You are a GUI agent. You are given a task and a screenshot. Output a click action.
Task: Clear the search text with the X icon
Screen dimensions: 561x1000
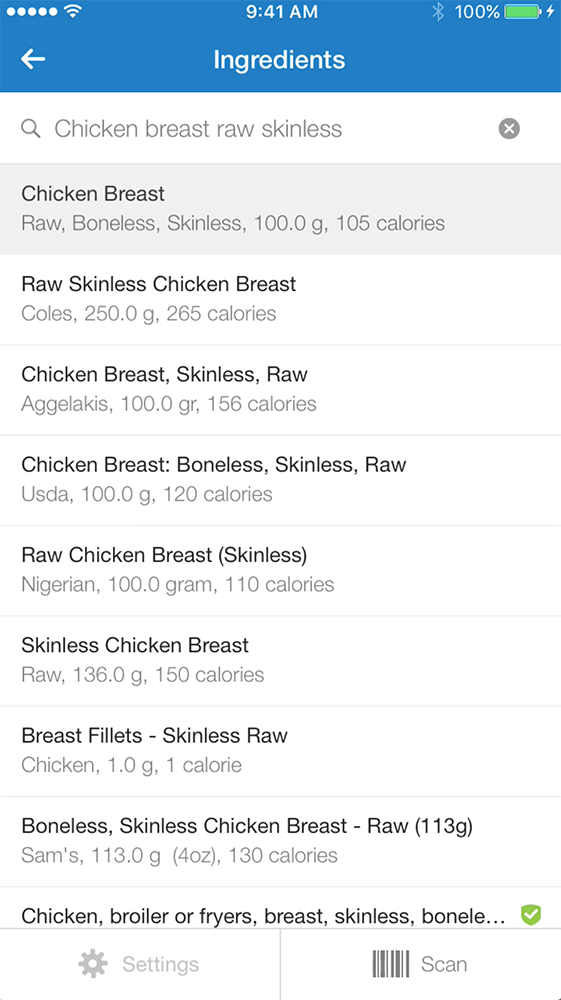coord(509,129)
